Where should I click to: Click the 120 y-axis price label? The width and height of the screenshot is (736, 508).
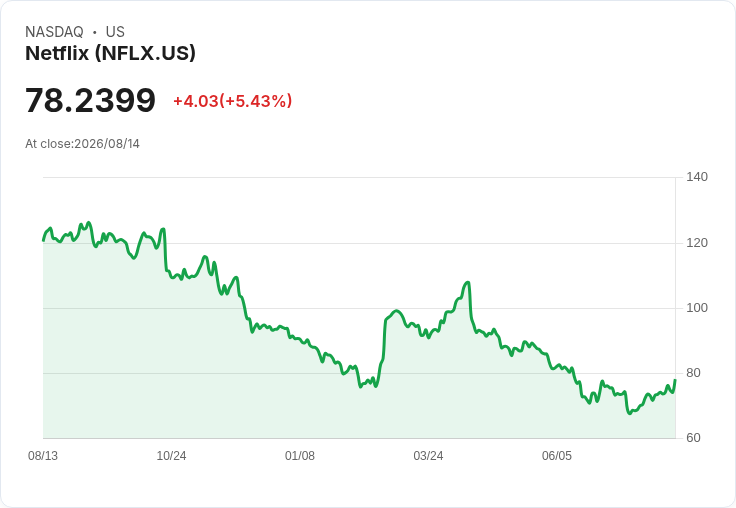click(697, 243)
